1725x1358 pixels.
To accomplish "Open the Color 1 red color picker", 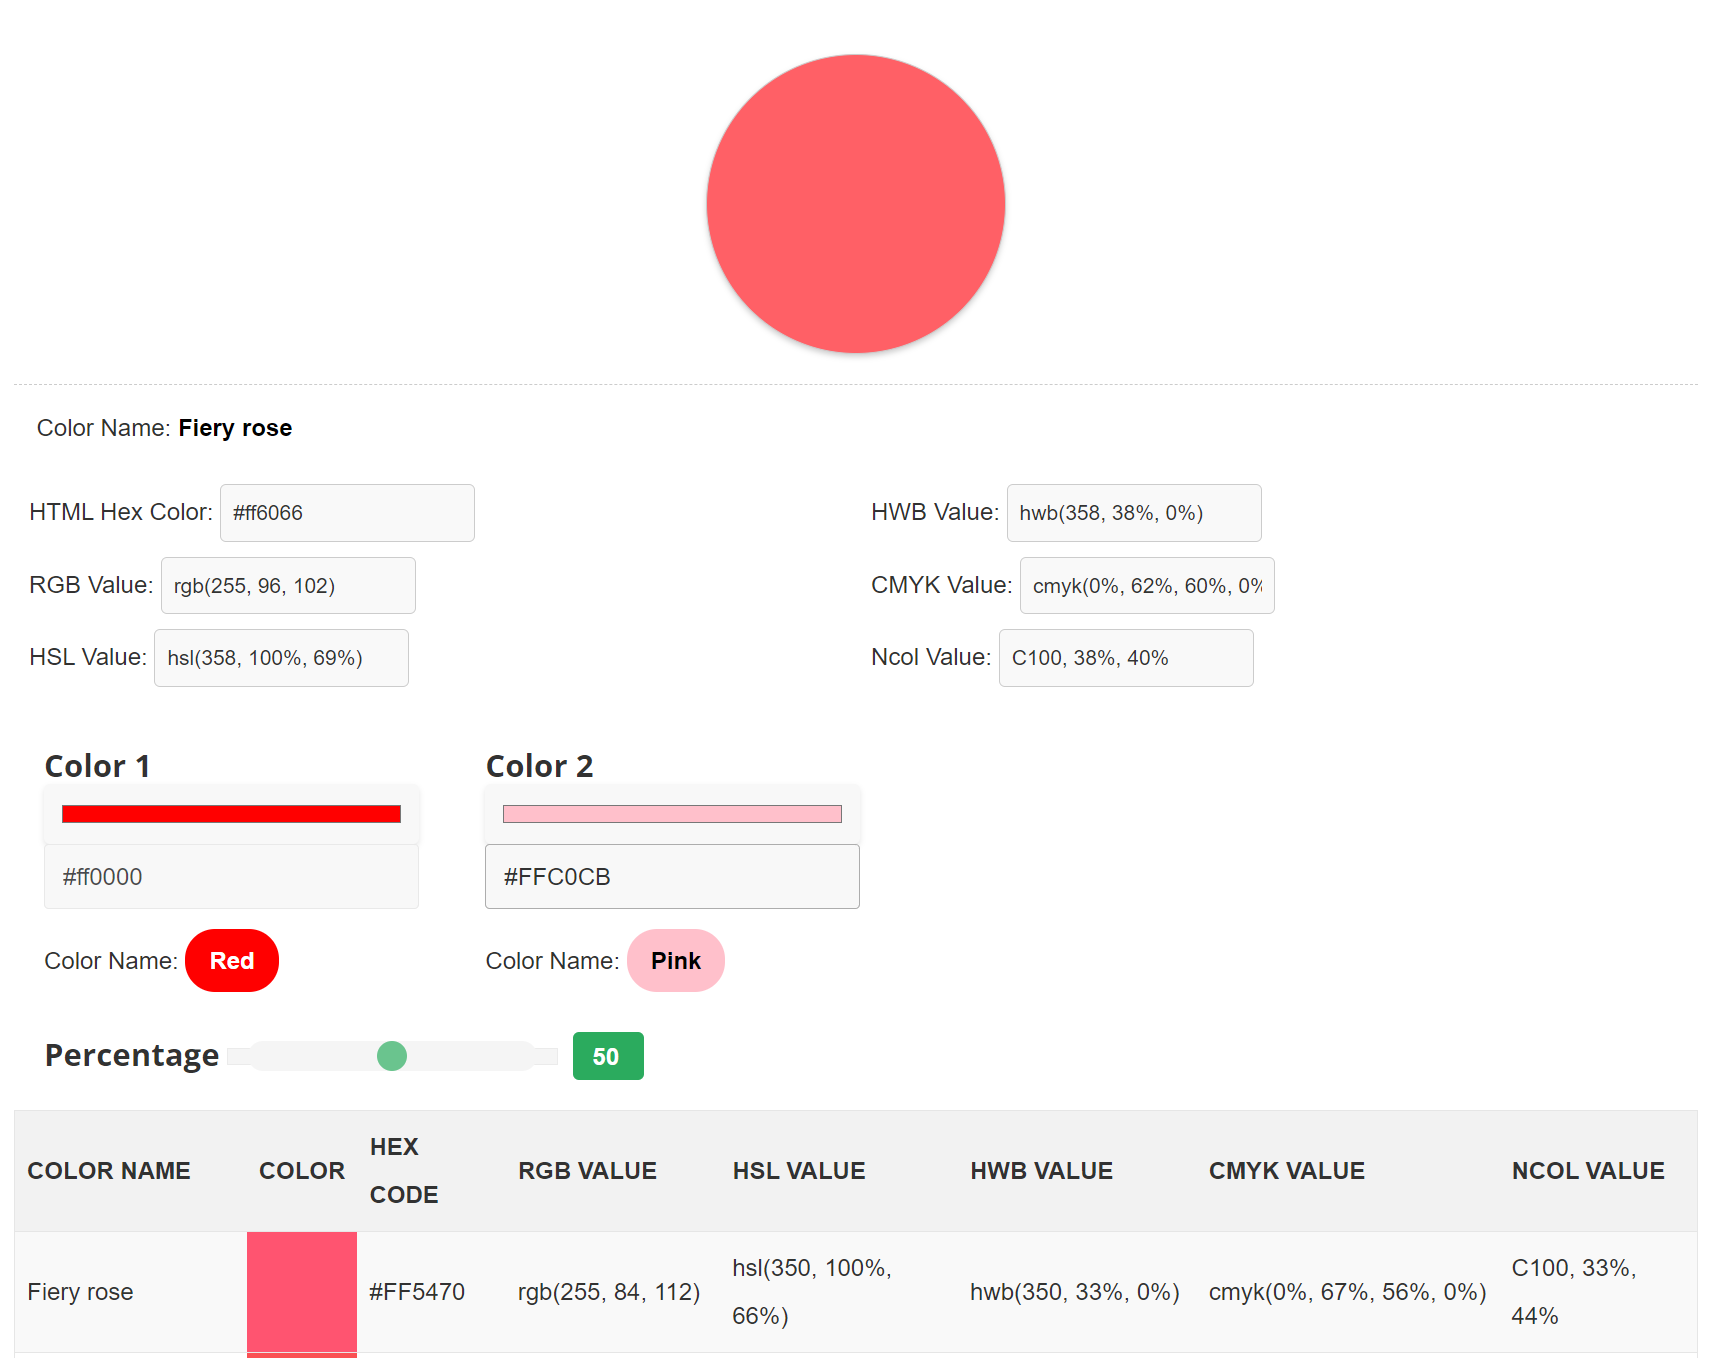I will click(x=231, y=814).
